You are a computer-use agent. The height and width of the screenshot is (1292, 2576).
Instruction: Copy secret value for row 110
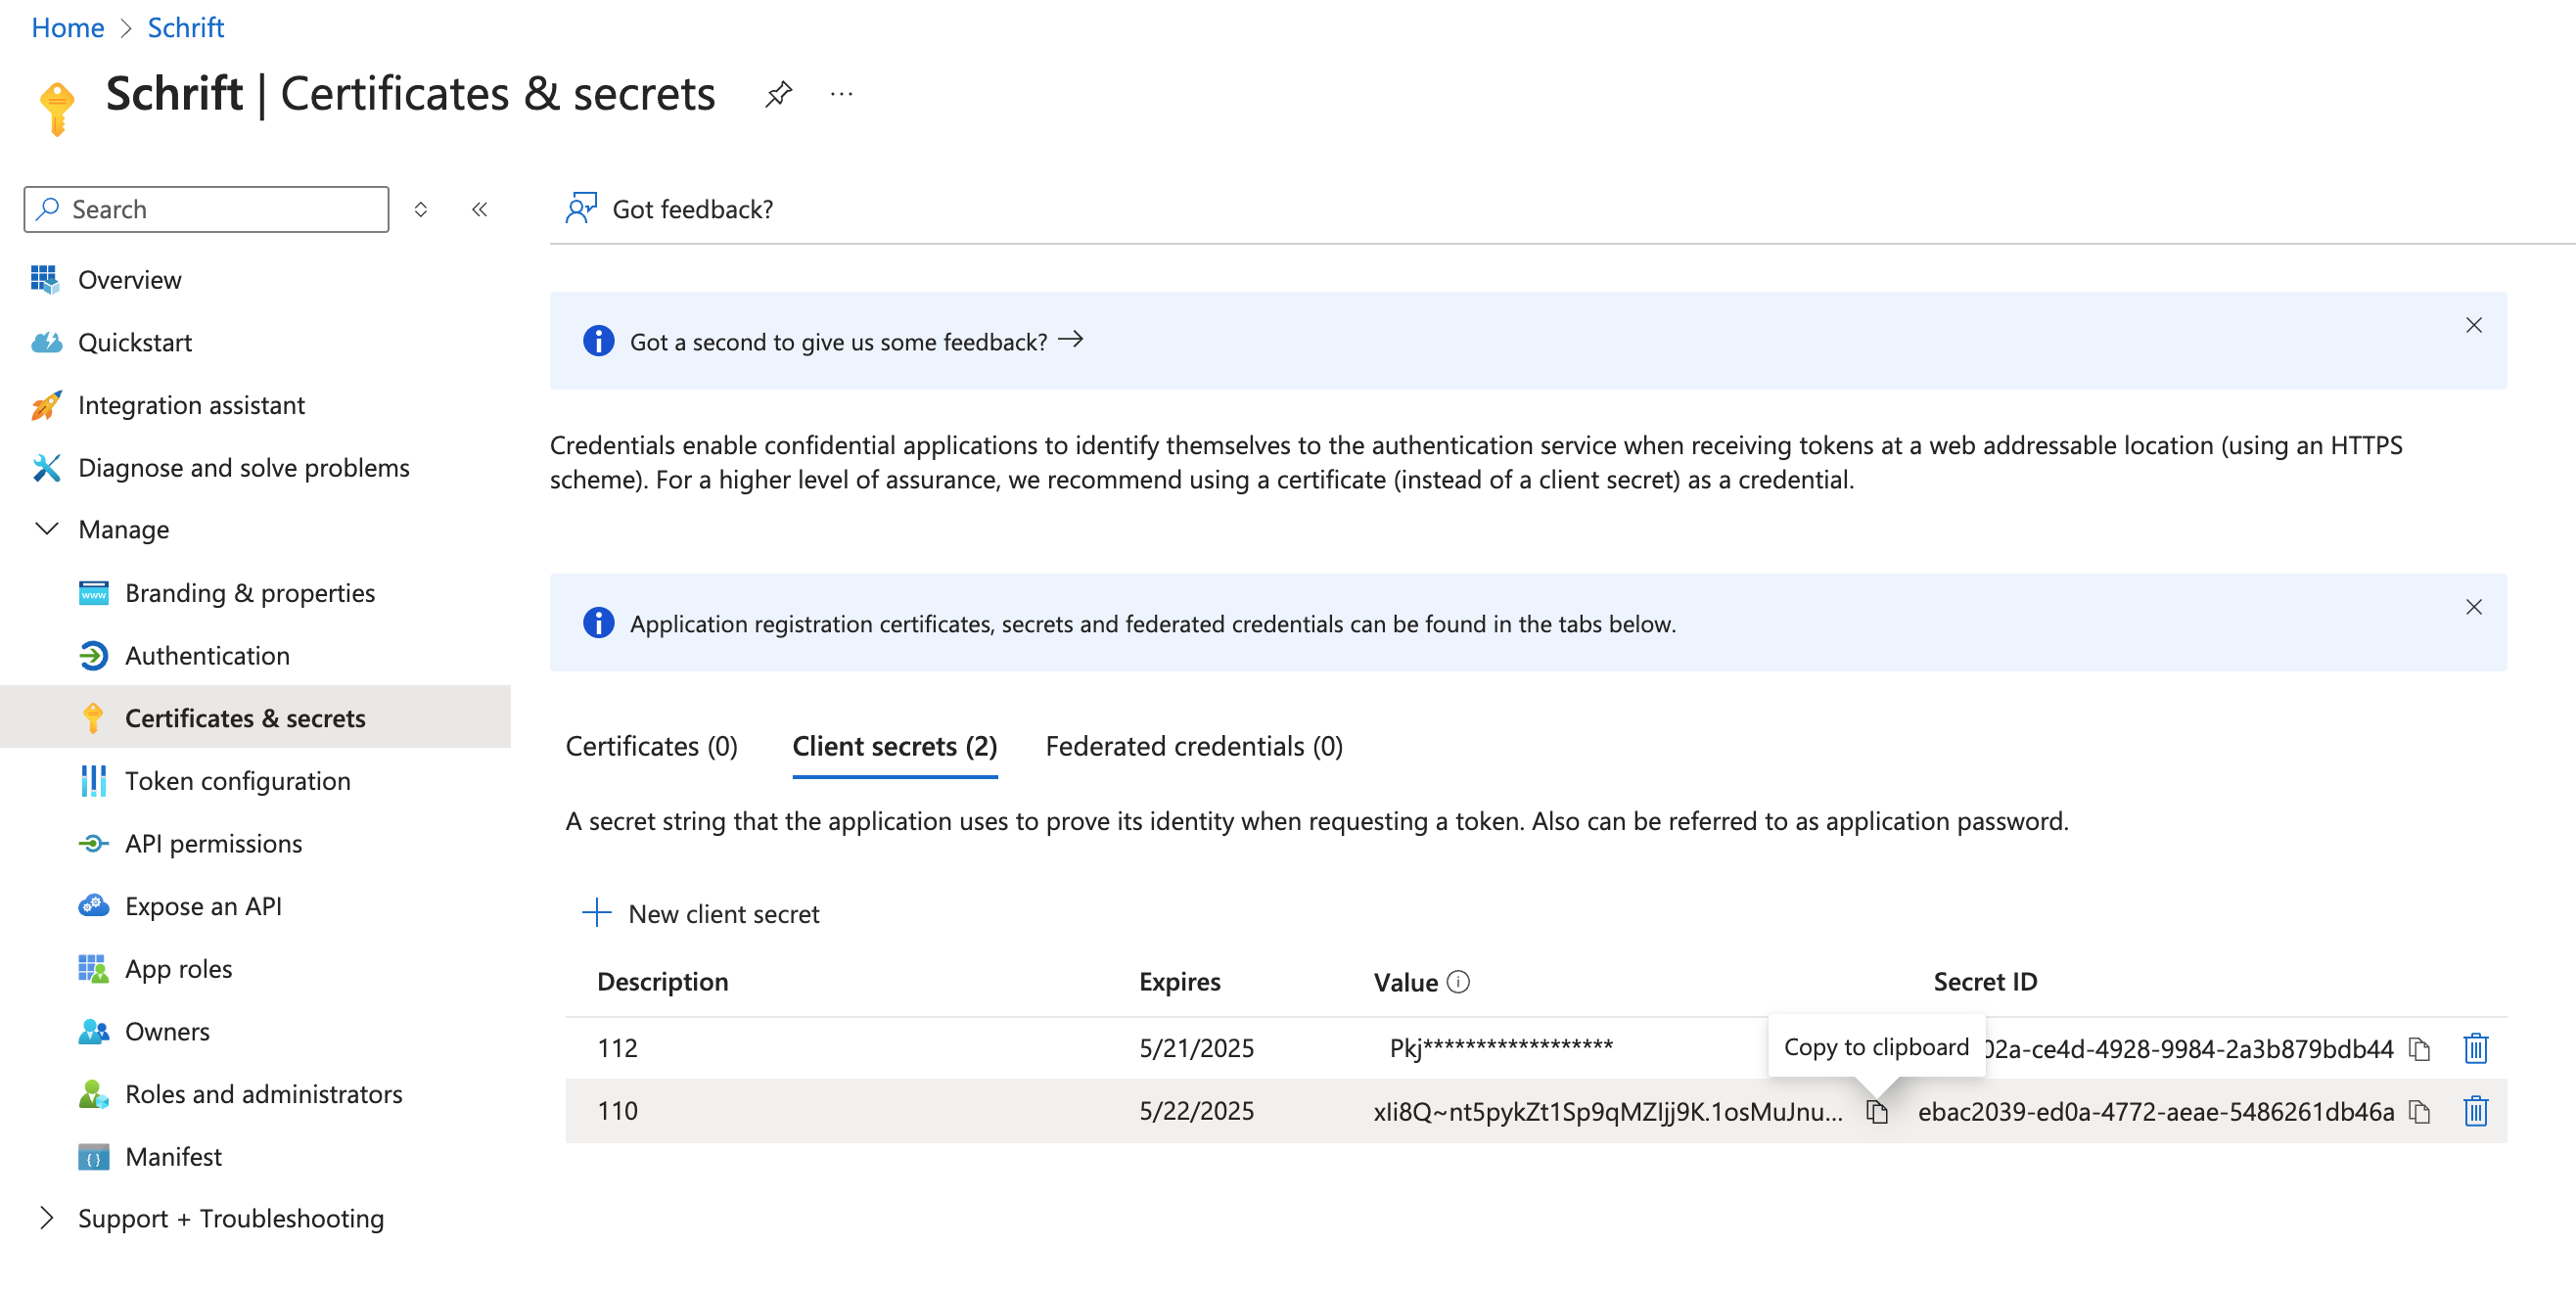point(1877,1111)
